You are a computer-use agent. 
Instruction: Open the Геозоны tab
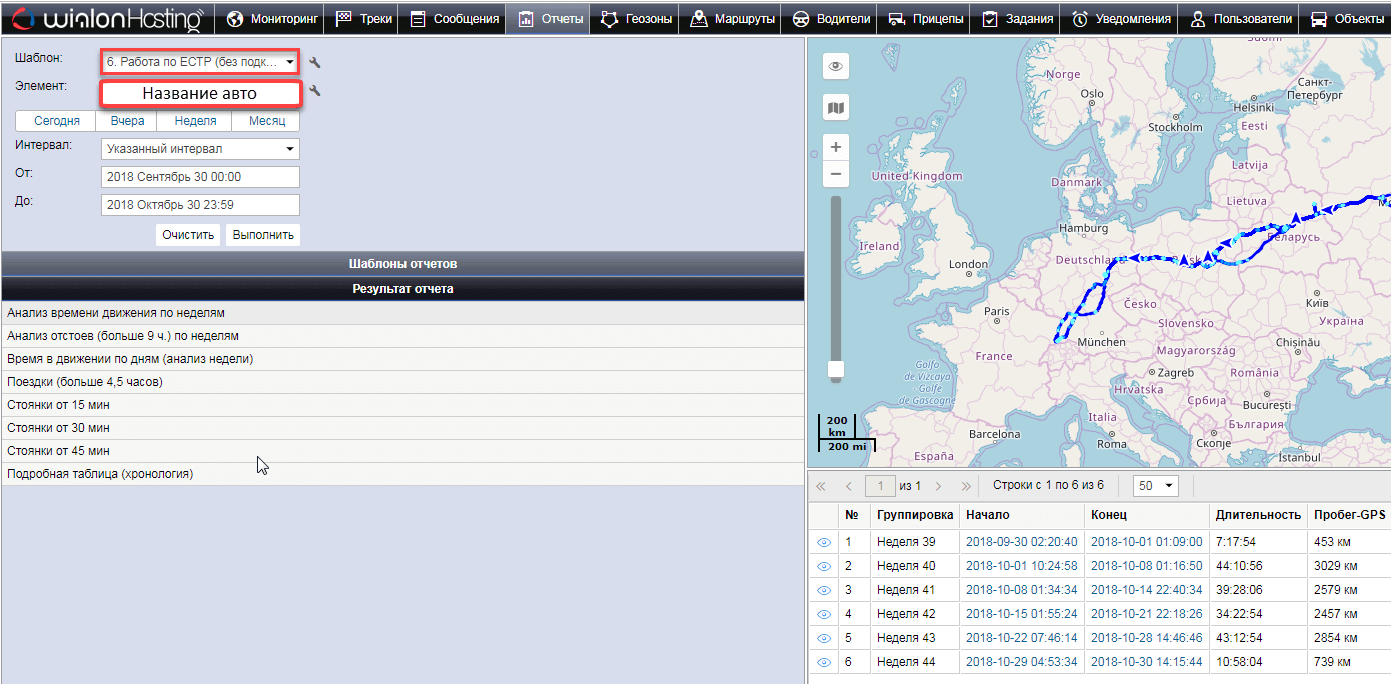pos(637,19)
